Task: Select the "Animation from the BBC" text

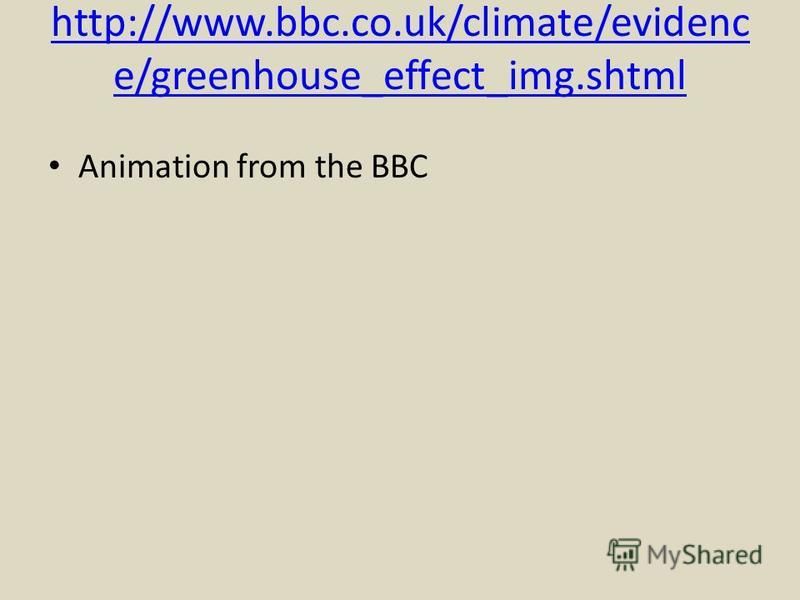Action: pyautogui.click(x=253, y=166)
